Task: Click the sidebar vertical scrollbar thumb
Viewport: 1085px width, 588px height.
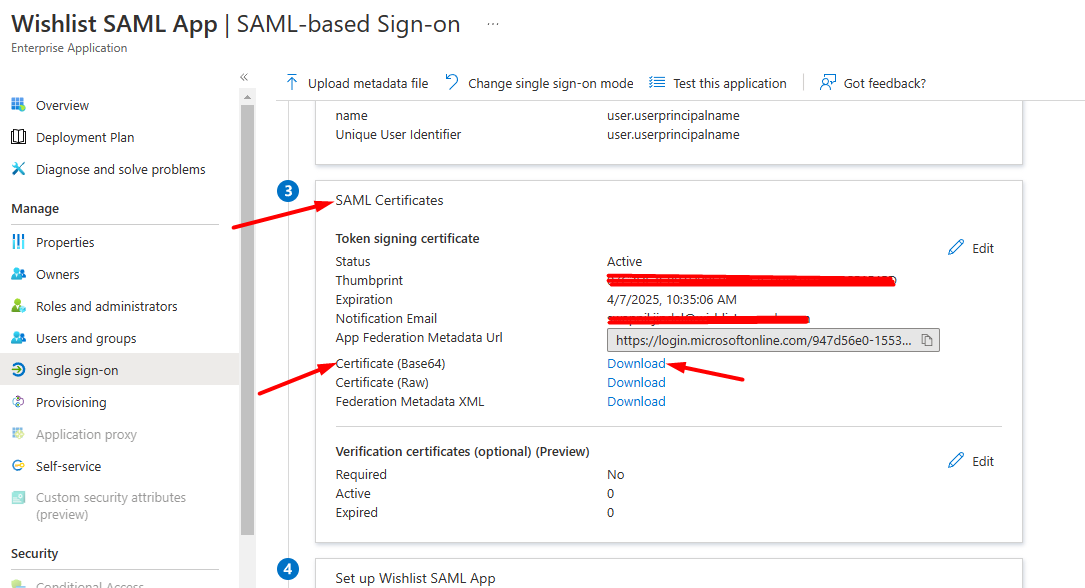Action: (x=247, y=320)
